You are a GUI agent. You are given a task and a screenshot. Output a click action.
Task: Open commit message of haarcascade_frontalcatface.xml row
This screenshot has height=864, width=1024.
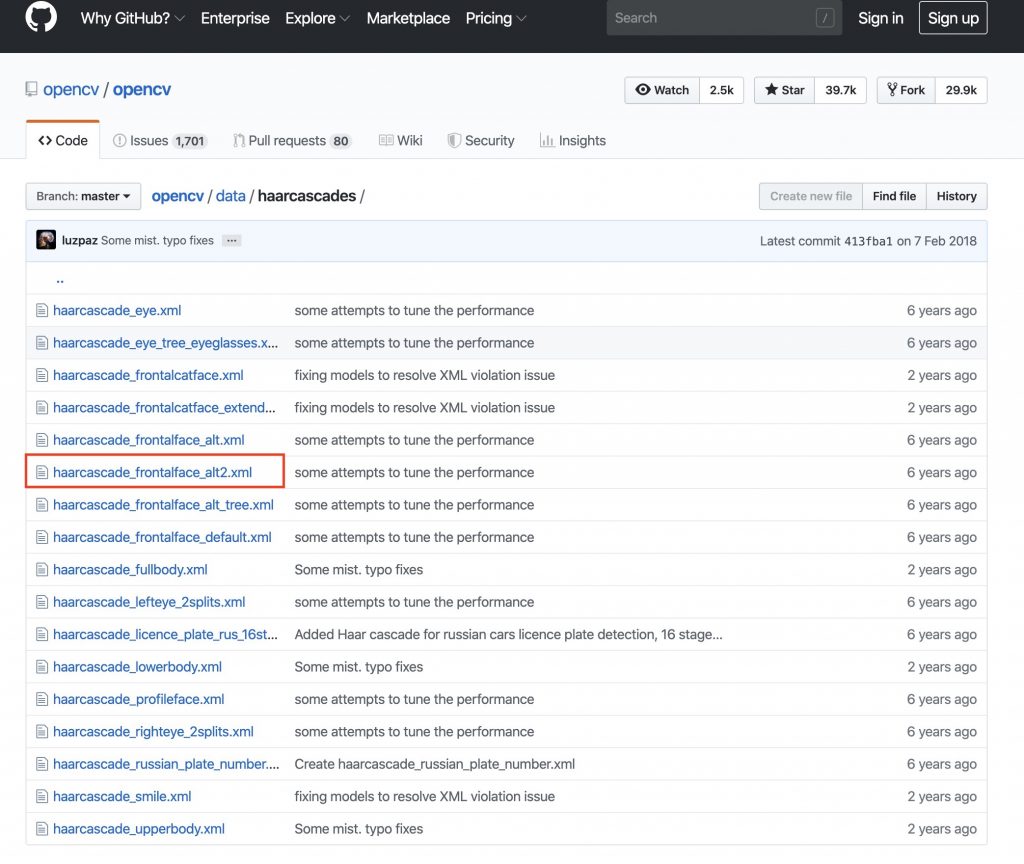click(424, 375)
